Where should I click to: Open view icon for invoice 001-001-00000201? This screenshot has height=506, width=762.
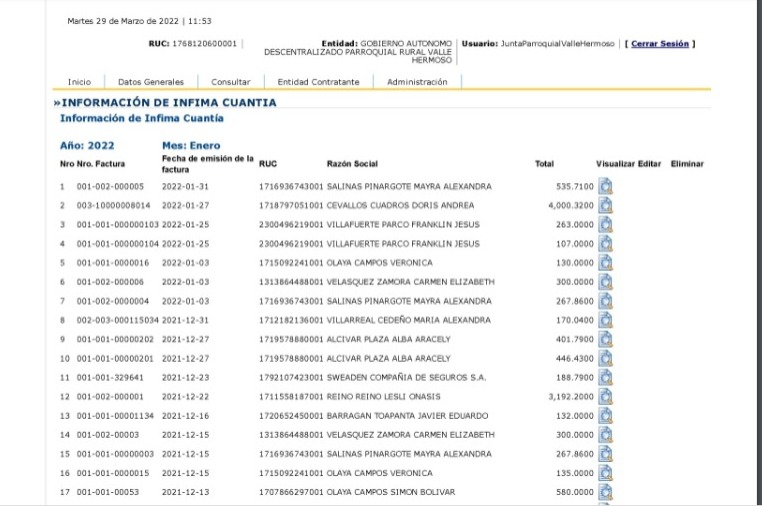pyautogui.click(x=605, y=358)
